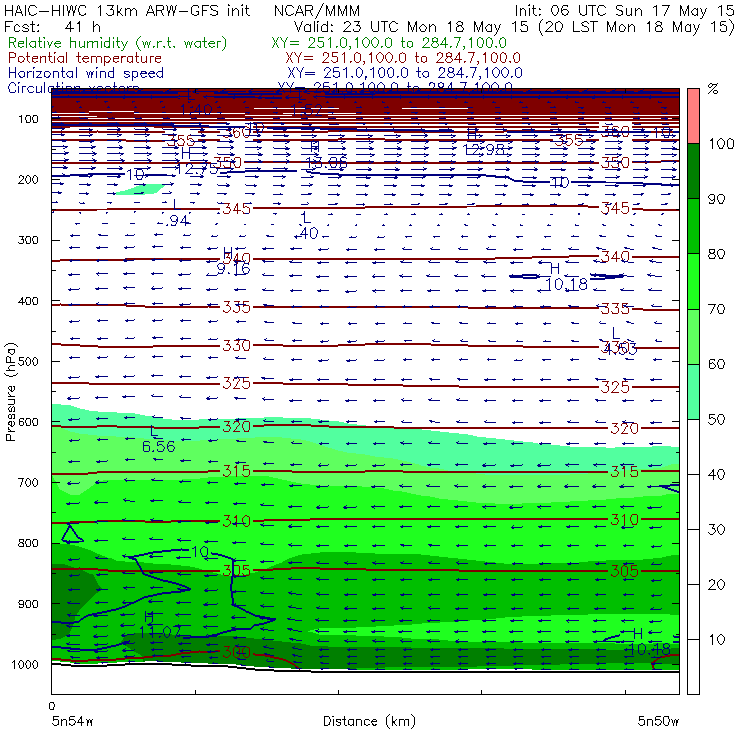Click the blue '10' contour label near 800 hPa
Screen dimensions: 740x740
(x=200, y=552)
